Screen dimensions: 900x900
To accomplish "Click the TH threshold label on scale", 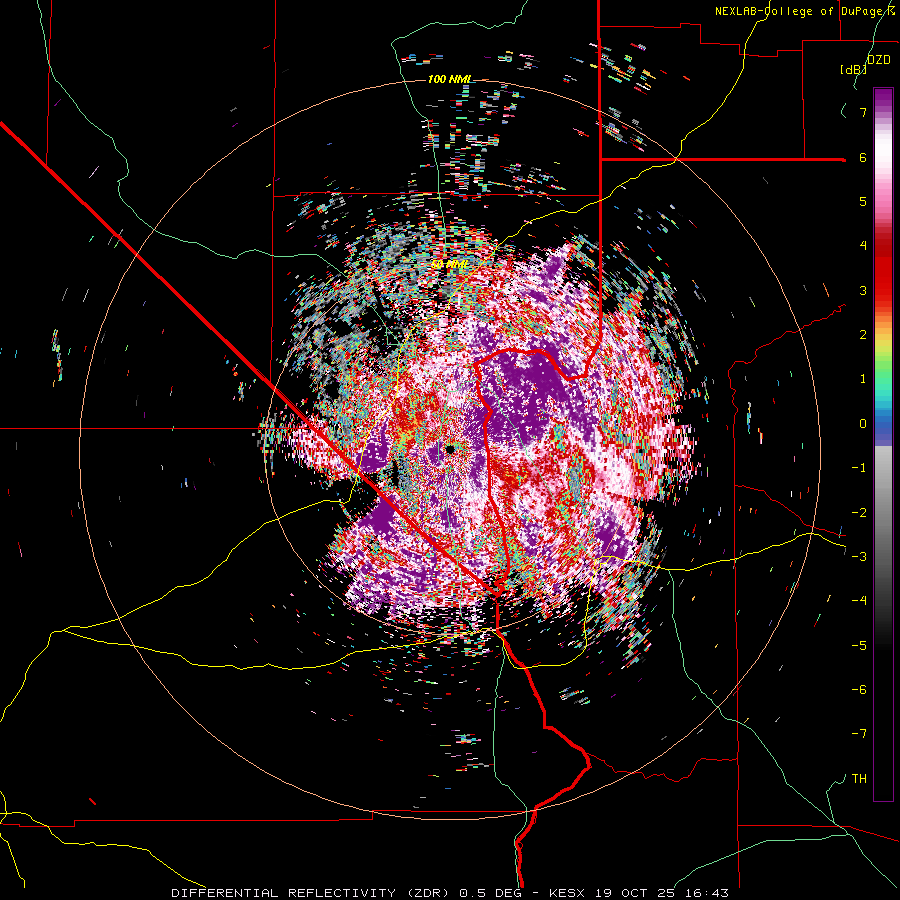I will (x=859, y=779).
